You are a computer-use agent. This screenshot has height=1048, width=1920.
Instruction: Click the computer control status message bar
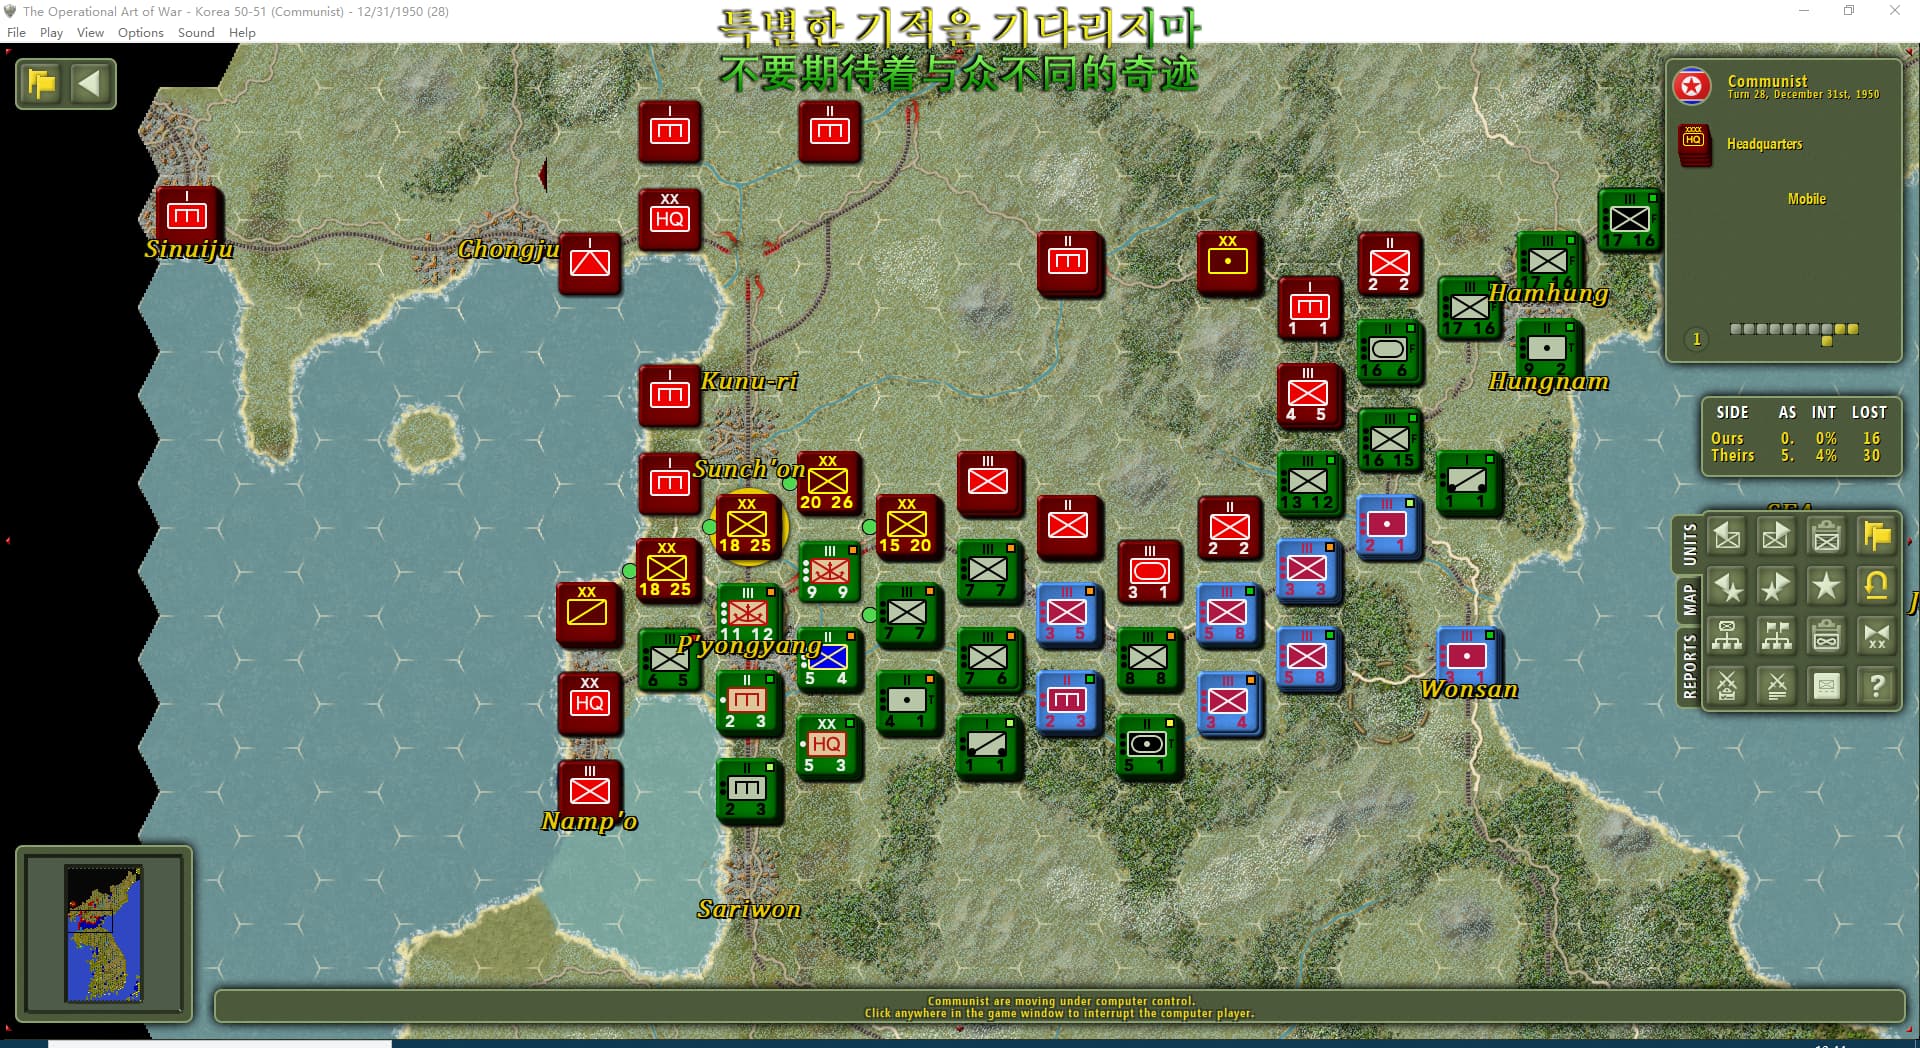tap(1059, 1006)
